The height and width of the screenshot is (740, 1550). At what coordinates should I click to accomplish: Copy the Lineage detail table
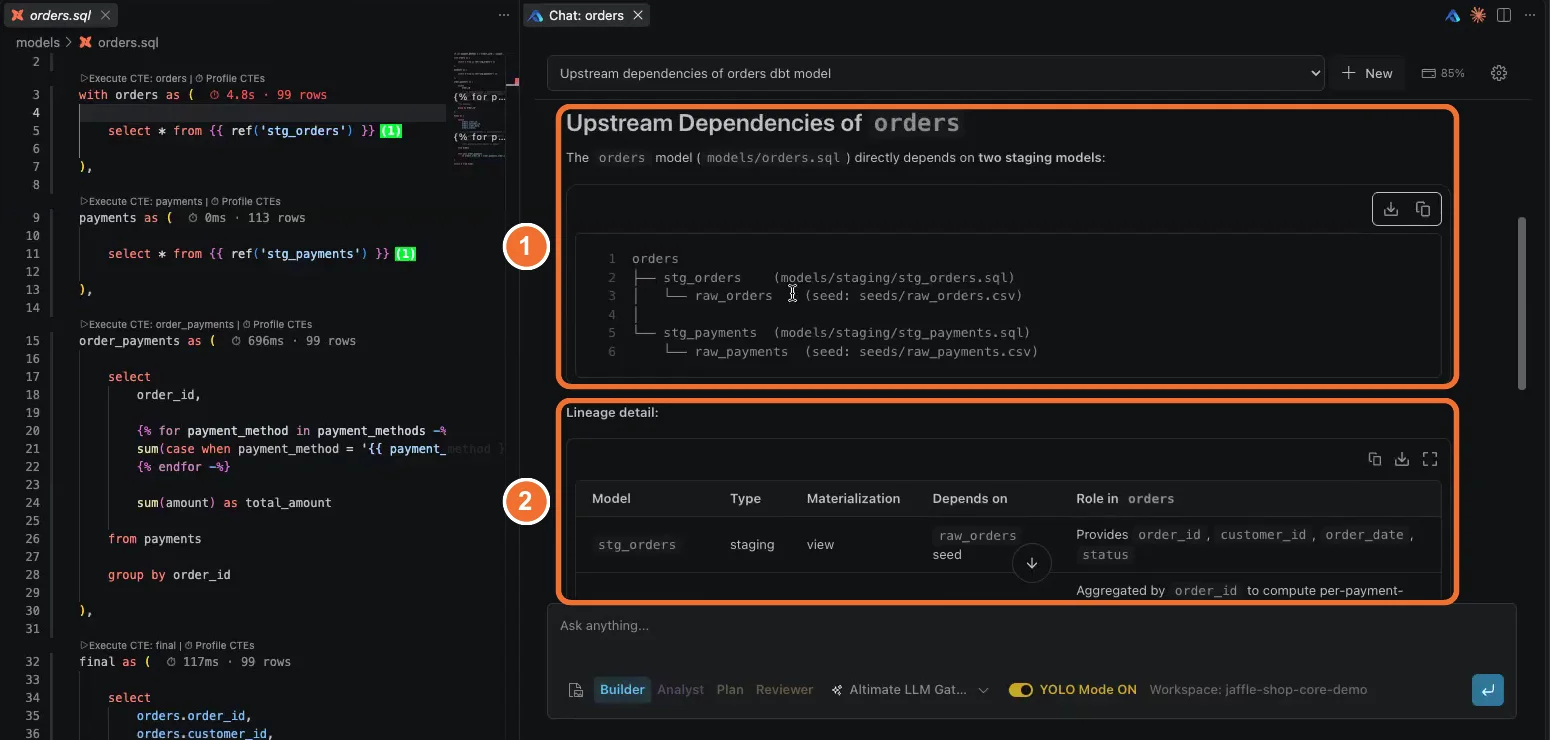(x=1375, y=459)
